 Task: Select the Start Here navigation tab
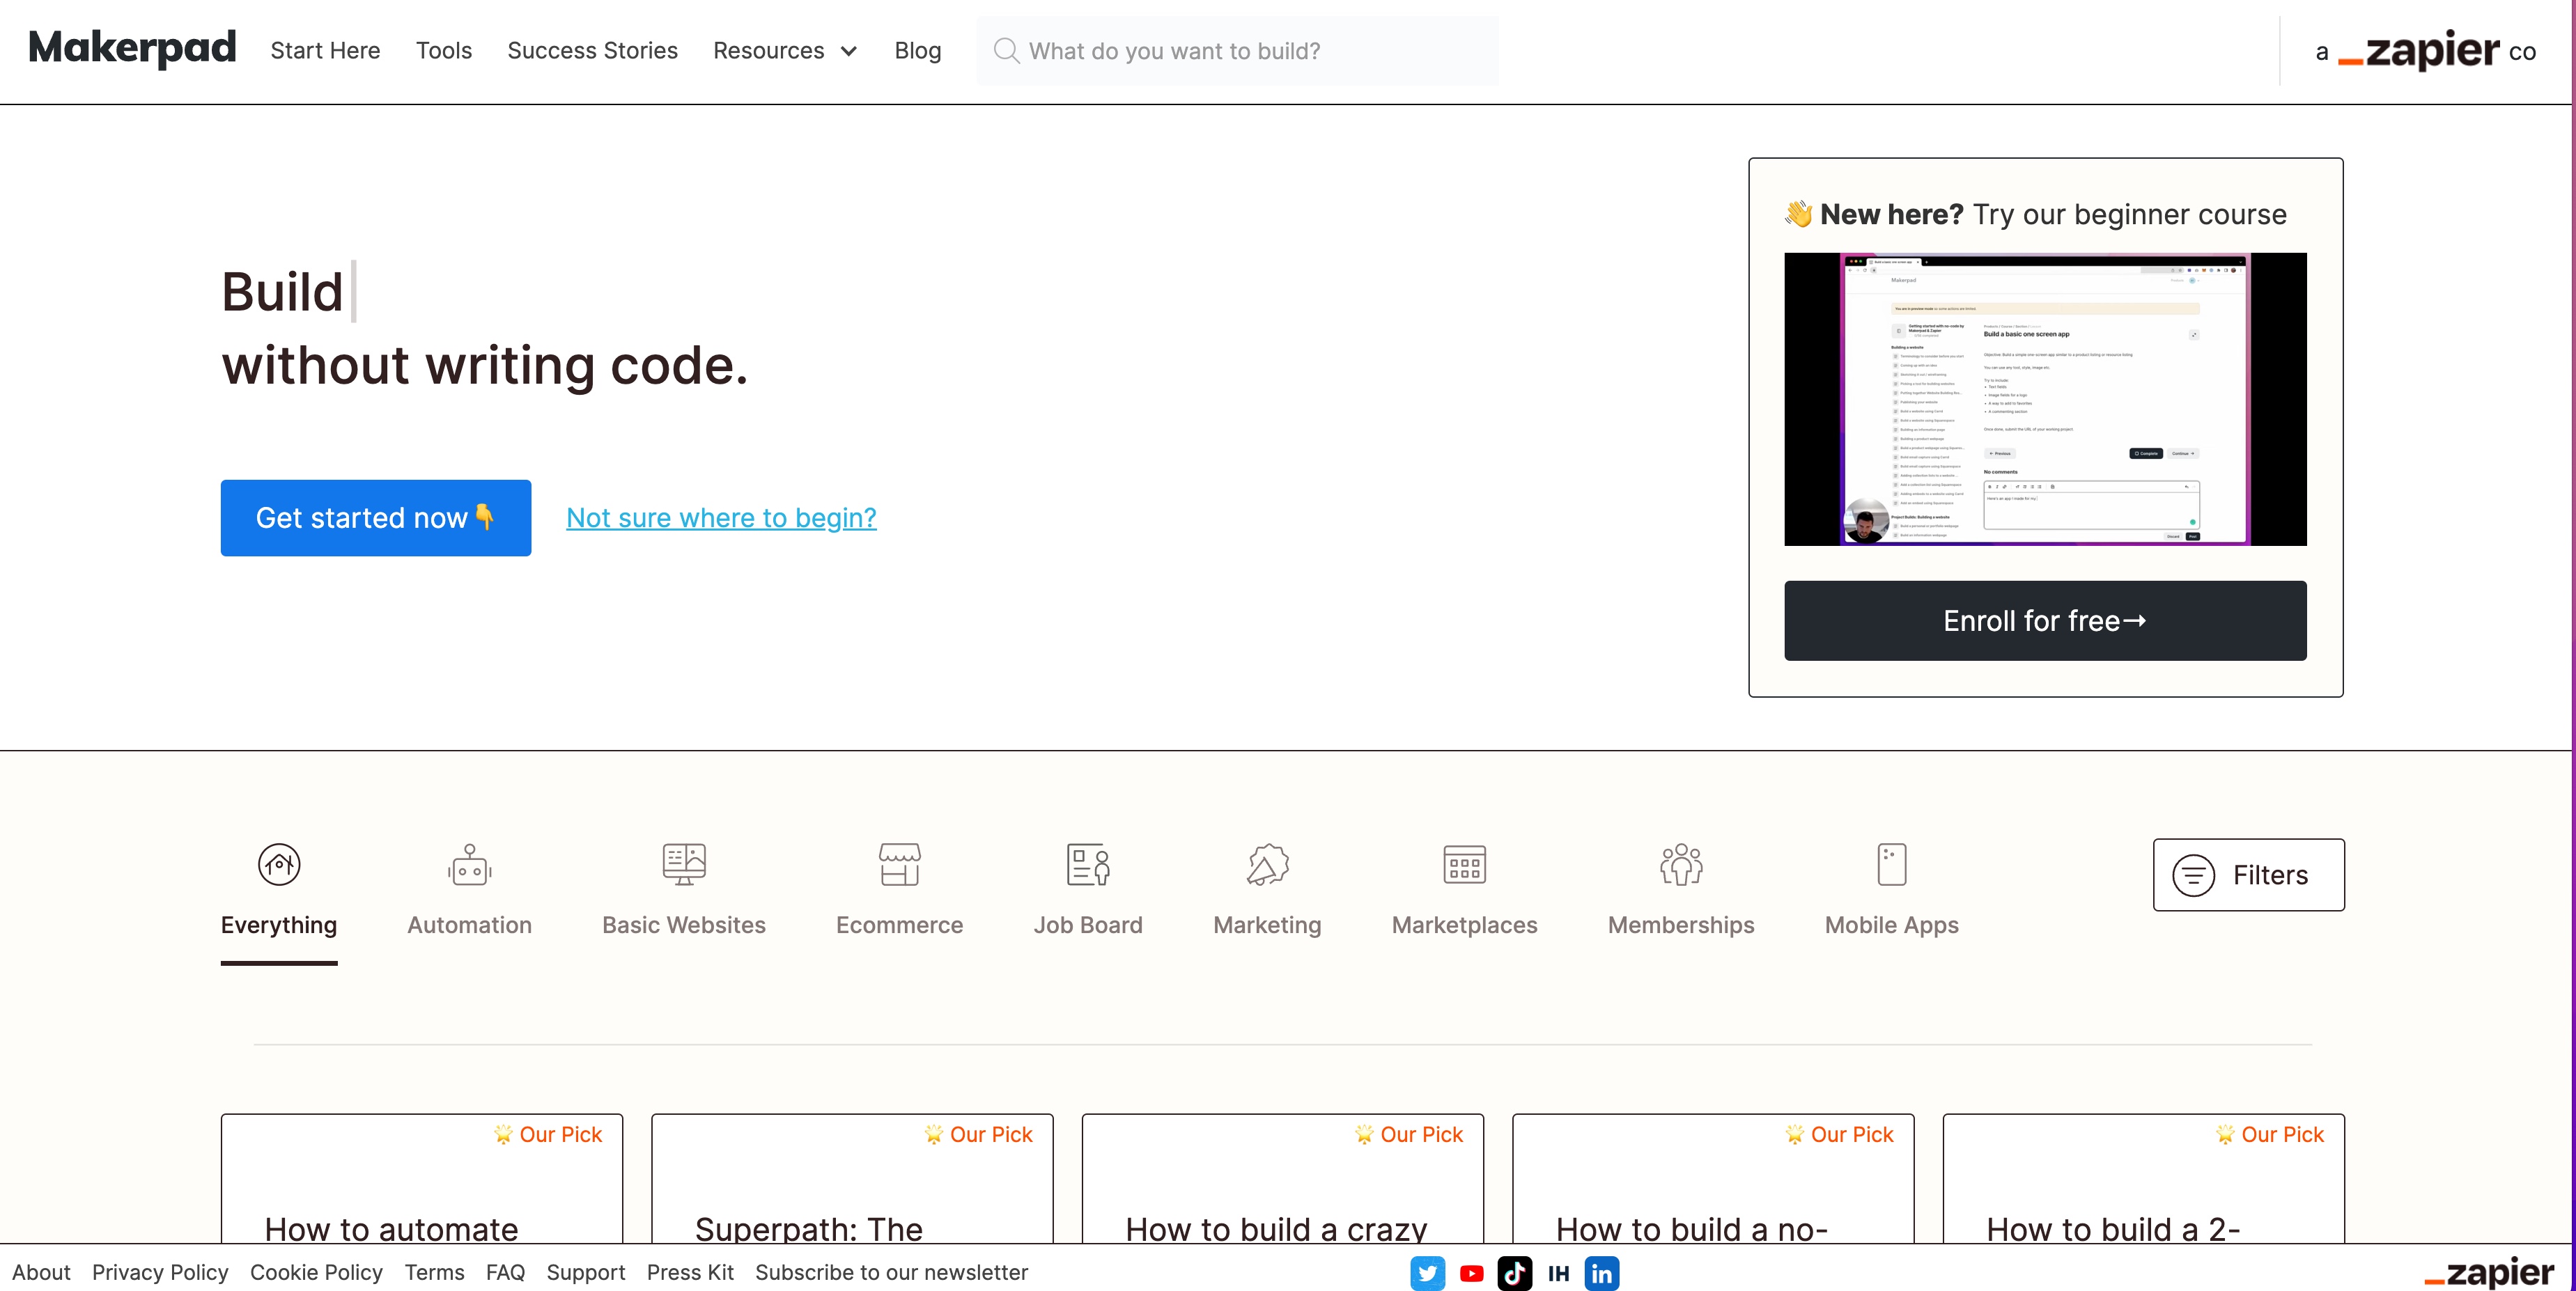[x=325, y=51]
